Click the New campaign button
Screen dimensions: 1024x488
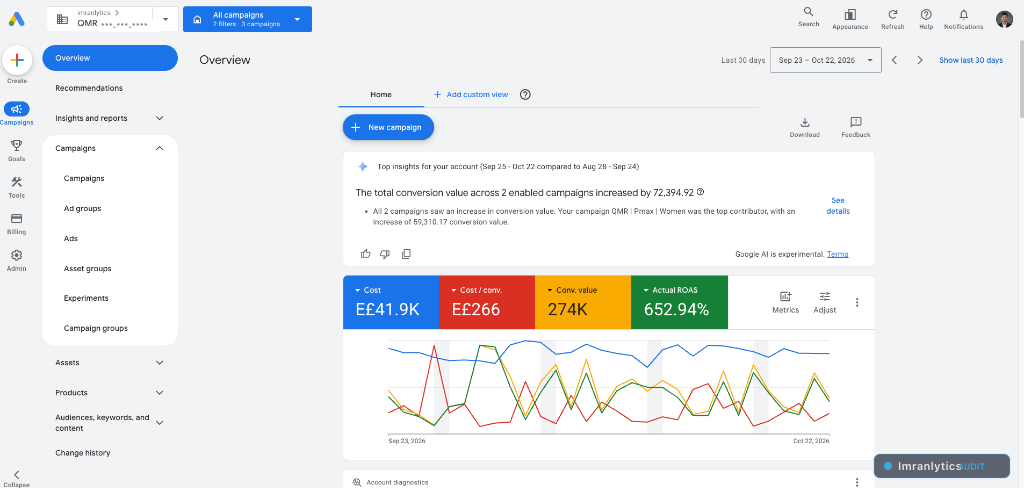(x=388, y=127)
